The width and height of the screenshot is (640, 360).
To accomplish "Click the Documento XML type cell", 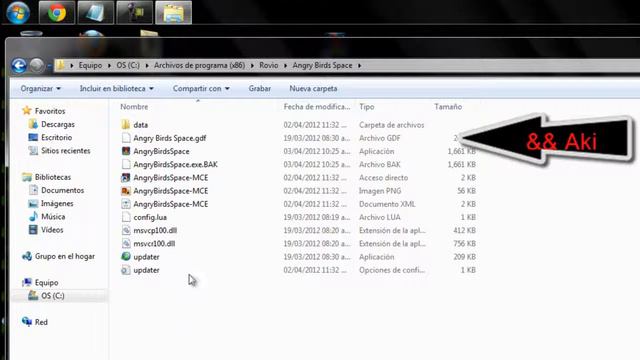I will pos(387,204).
